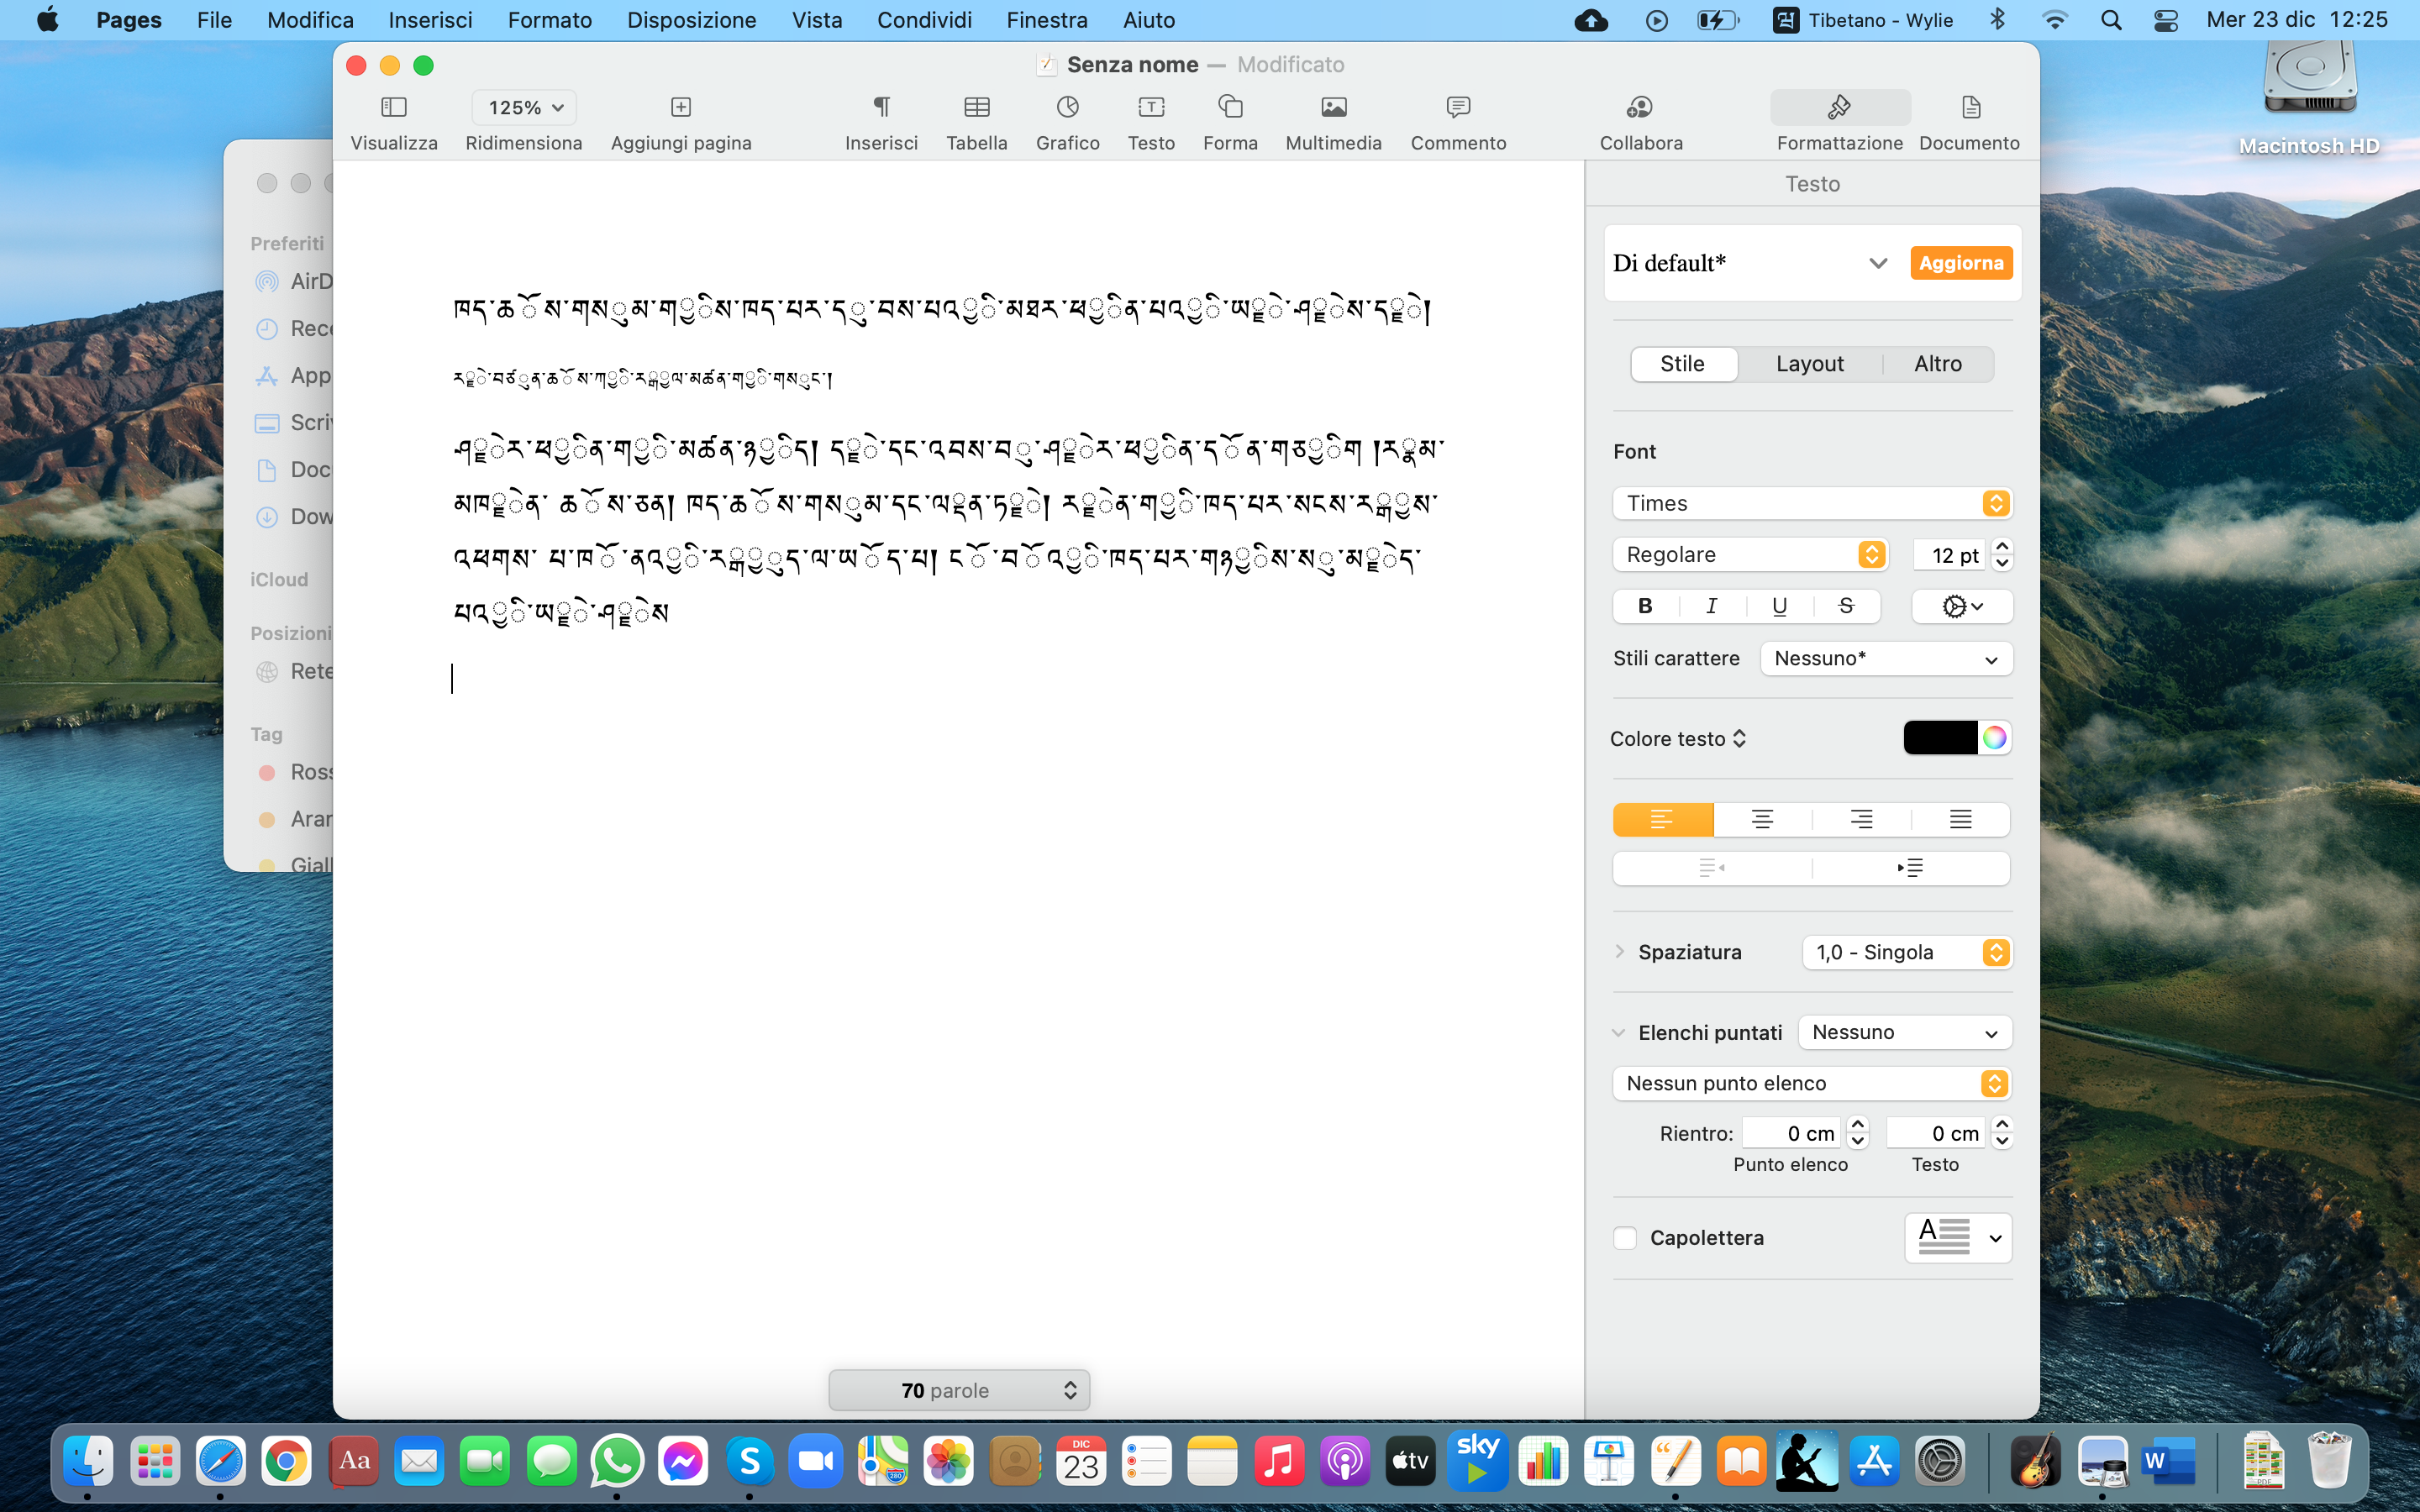Viewport: 2420px width, 1512px height.
Task: Click the 70 parole word count button
Action: pos(958,1390)
